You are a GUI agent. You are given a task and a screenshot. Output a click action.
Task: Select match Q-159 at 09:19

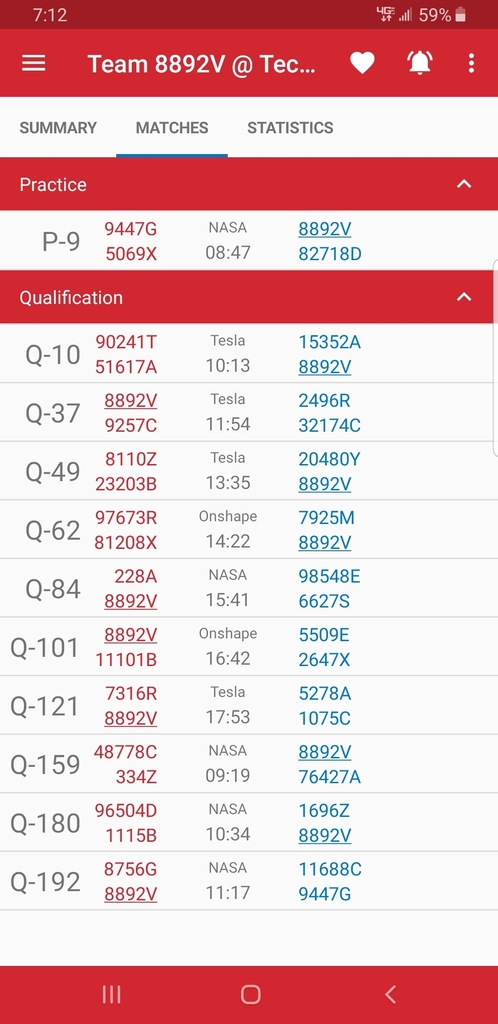[x=249, y=764]
